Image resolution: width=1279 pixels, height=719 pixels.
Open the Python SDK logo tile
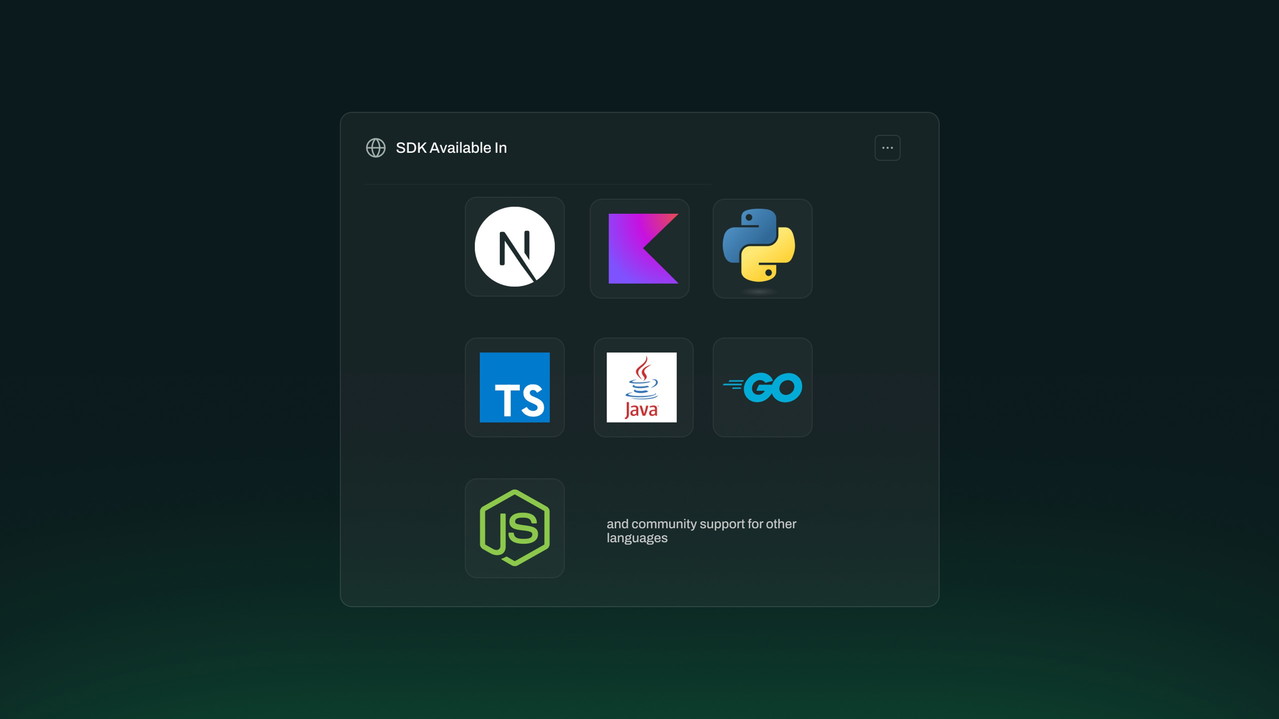click(x=762, y=248)
